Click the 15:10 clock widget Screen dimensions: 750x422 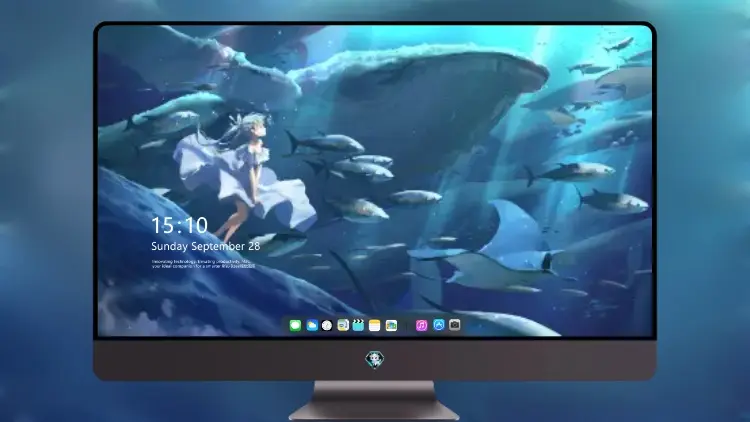(x=180, y=225)
